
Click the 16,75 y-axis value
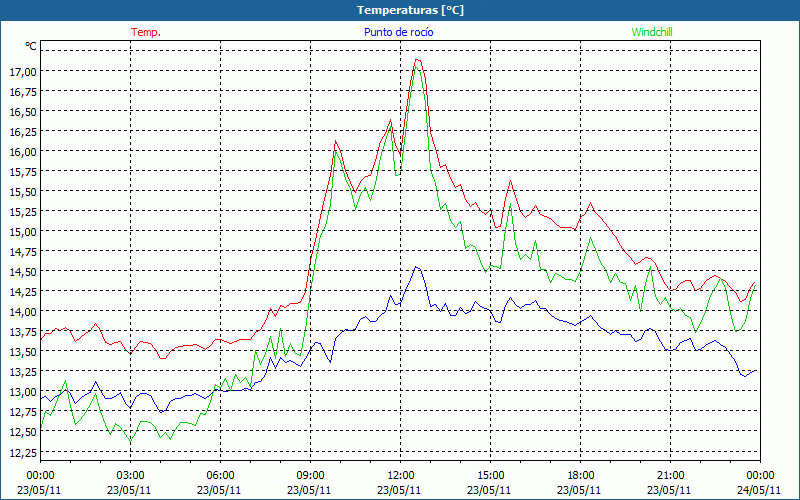22,91
